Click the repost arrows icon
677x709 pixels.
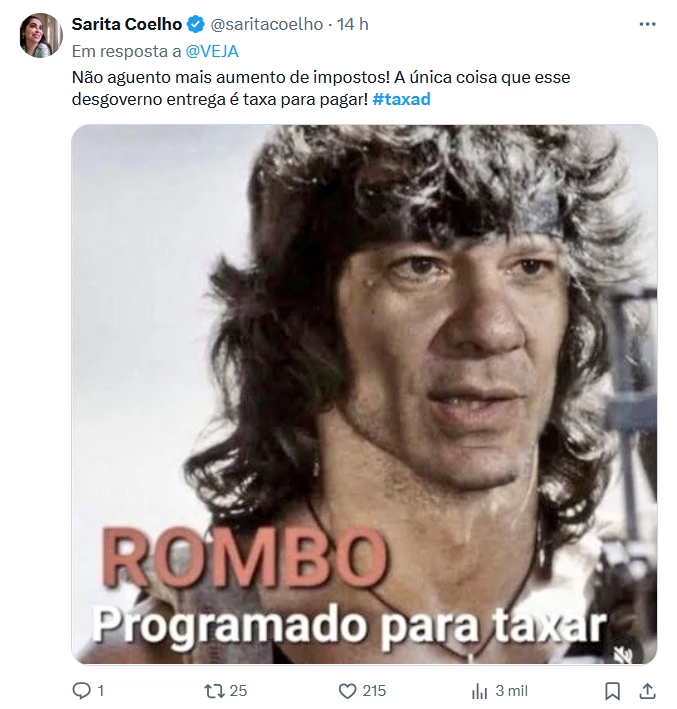214,690
